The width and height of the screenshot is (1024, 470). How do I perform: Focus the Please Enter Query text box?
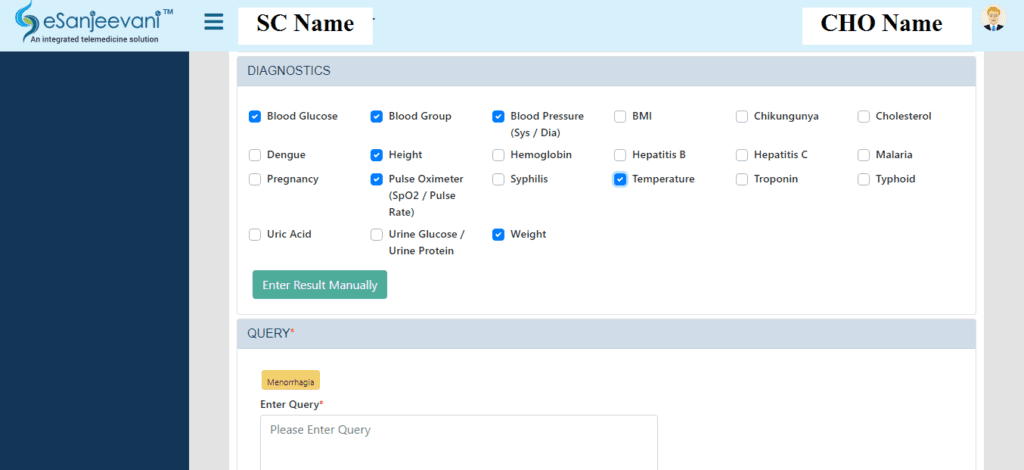458,443
